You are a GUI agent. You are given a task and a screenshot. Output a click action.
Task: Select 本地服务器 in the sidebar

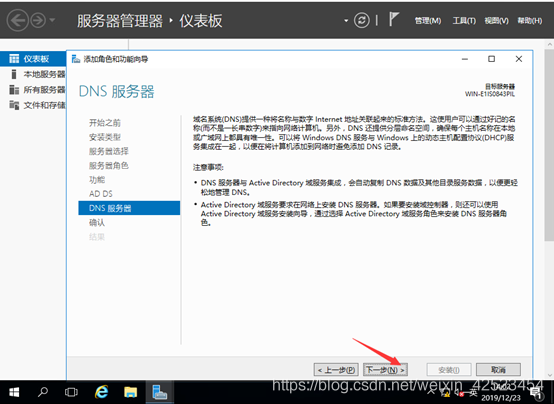coord(33,74)
